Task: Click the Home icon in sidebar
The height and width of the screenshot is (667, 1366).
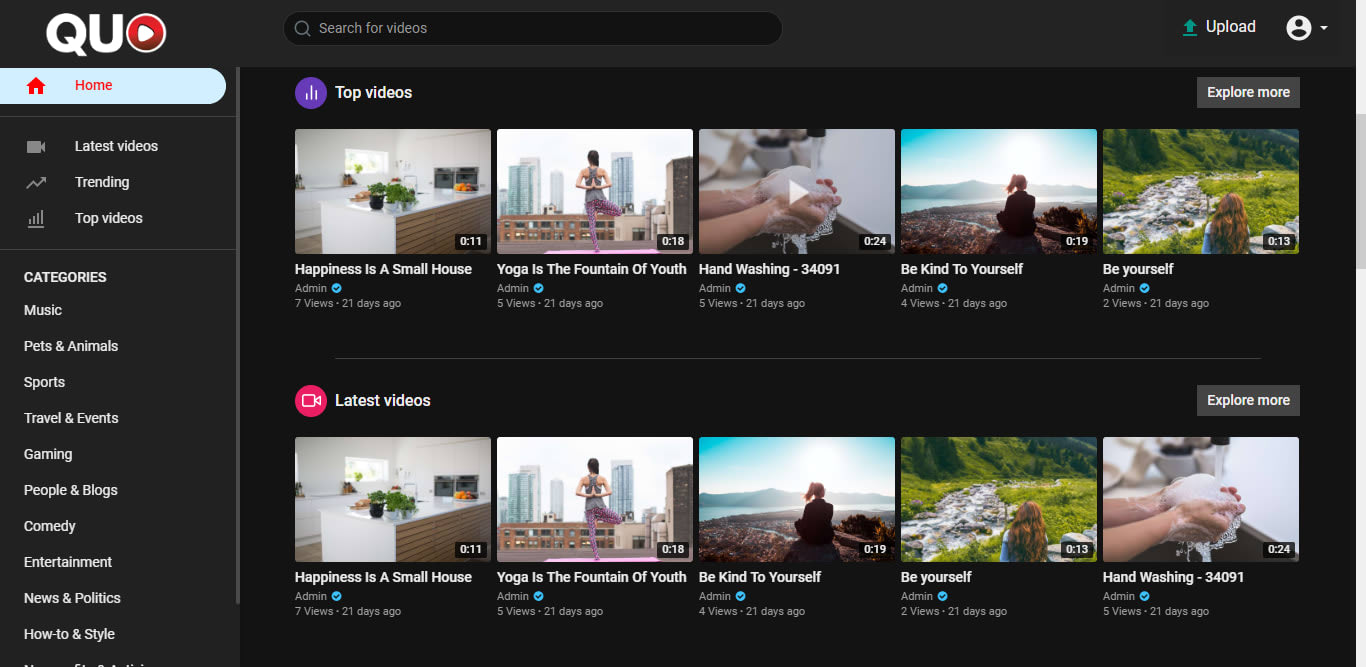Action: [x=36, y=86]
